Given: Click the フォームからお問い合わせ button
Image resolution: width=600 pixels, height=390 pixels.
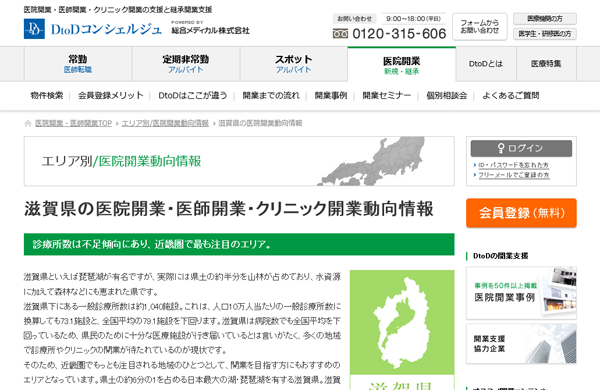Looking at the screenshot, I should tap(480, 26).
